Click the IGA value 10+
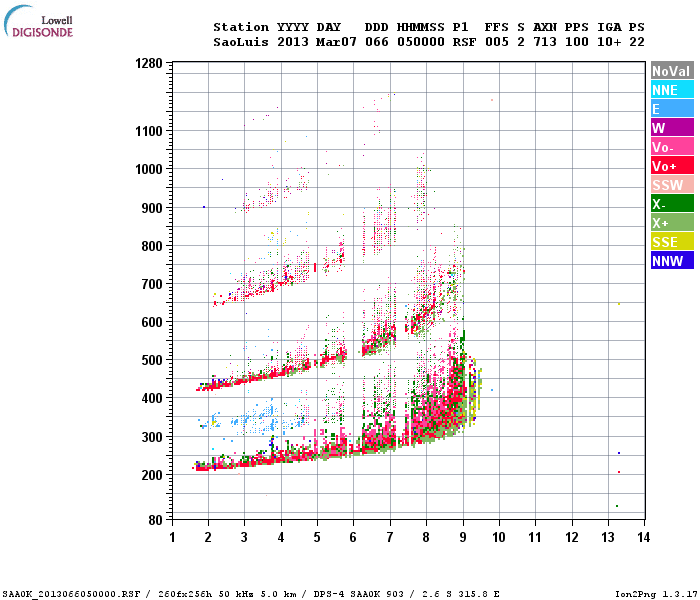The height and width of the screenshot is (600, 700). pos(609,42)
